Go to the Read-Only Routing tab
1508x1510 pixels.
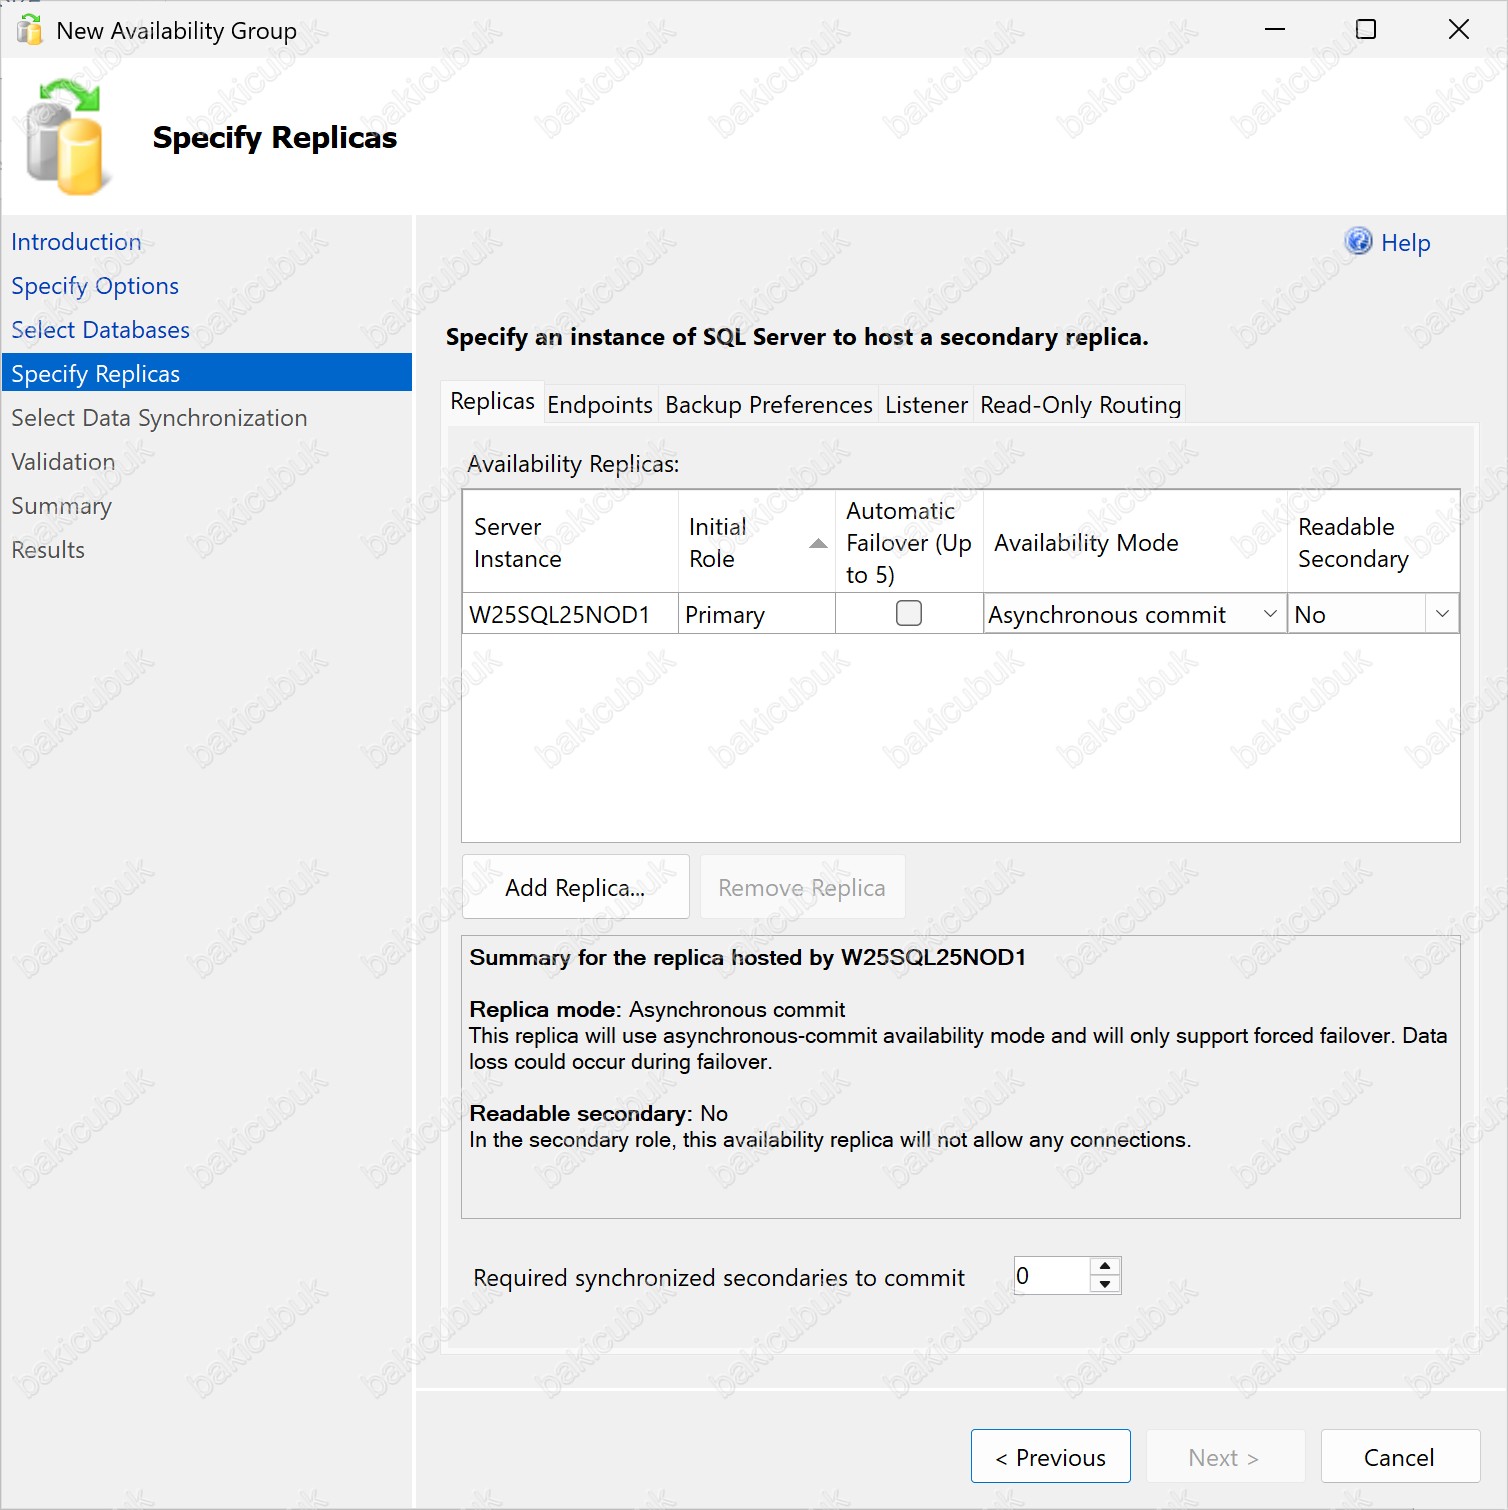click(1080, 405)
